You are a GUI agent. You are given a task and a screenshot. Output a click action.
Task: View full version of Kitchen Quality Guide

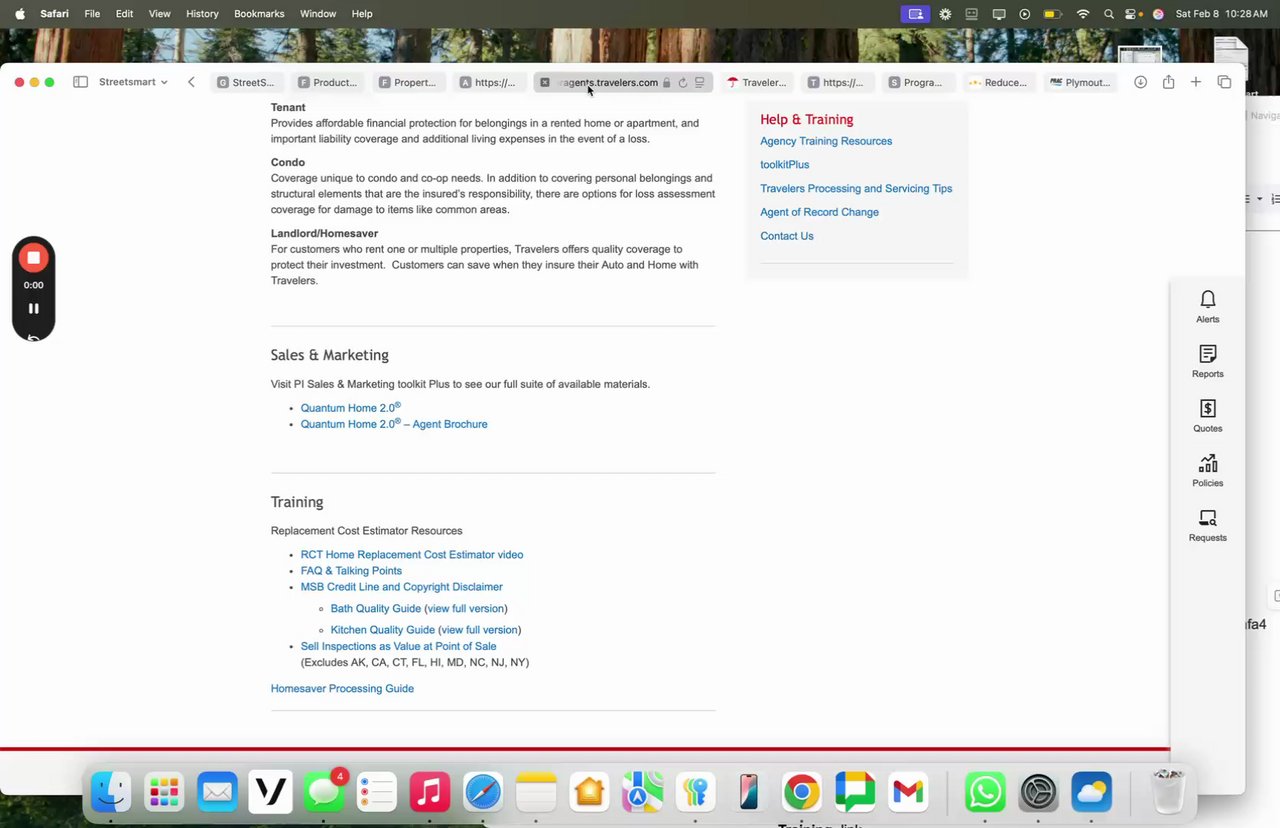[480, 630]
